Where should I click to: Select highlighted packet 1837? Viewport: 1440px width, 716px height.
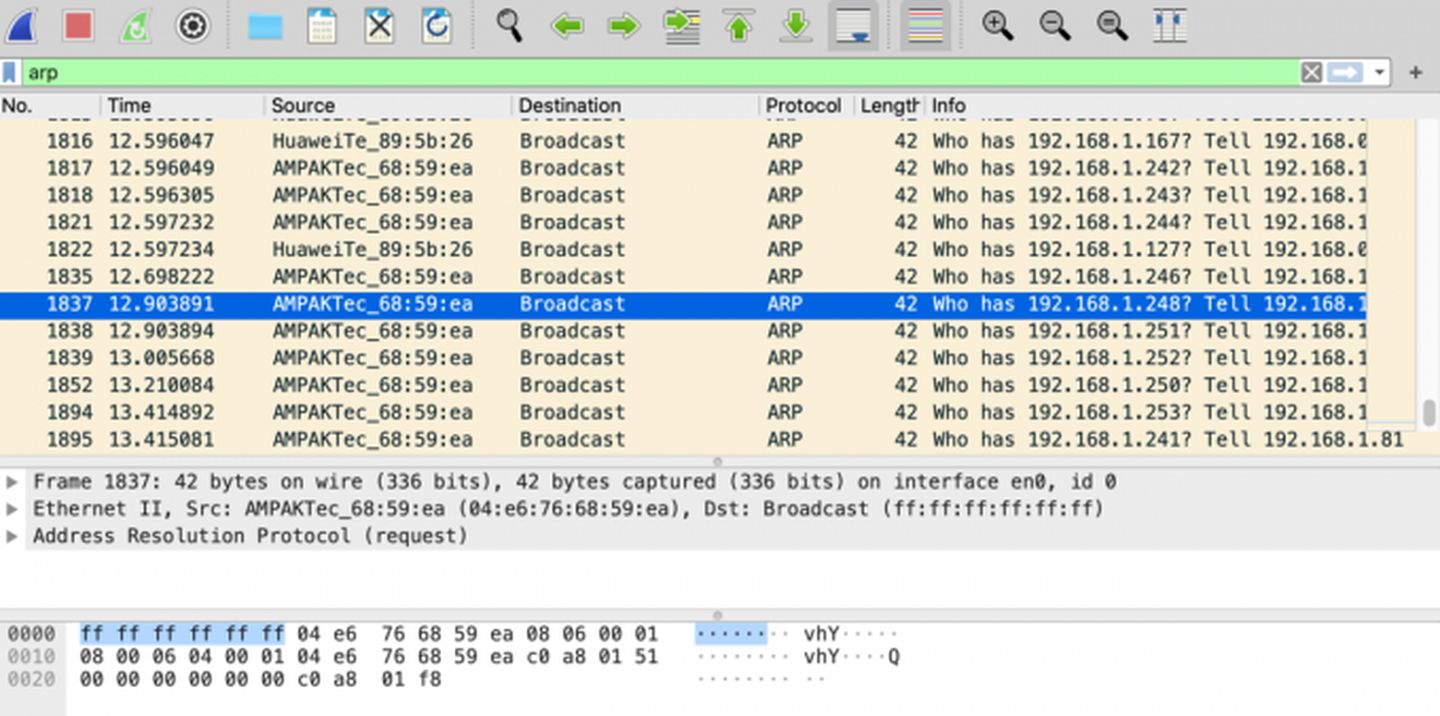683,304
